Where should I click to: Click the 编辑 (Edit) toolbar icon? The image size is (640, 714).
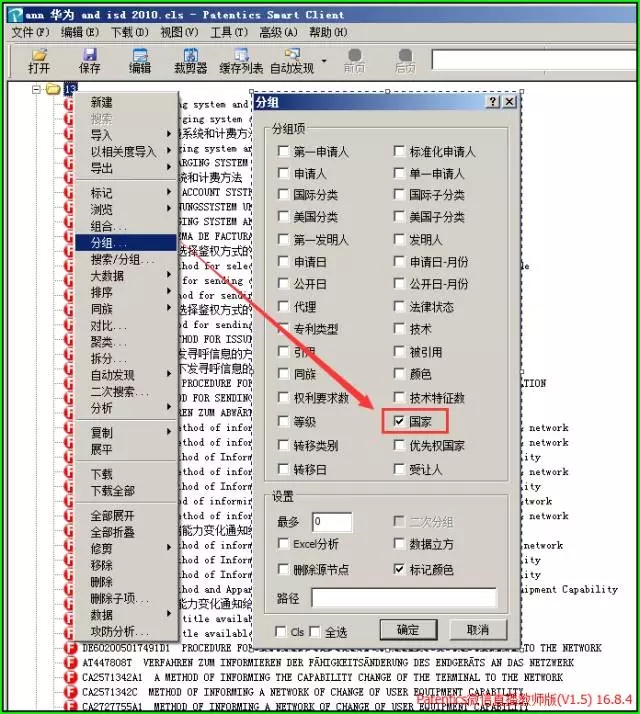click(139, 60)
